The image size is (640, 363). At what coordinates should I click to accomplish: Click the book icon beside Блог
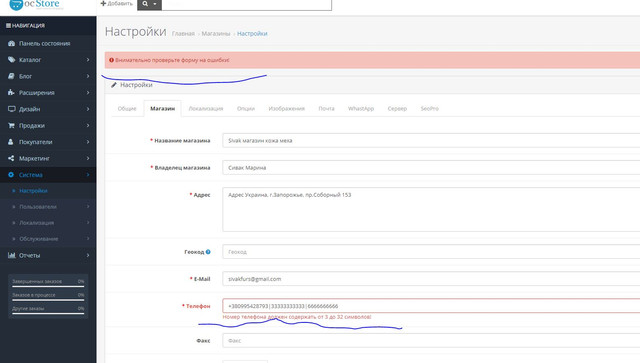(11, 76)
